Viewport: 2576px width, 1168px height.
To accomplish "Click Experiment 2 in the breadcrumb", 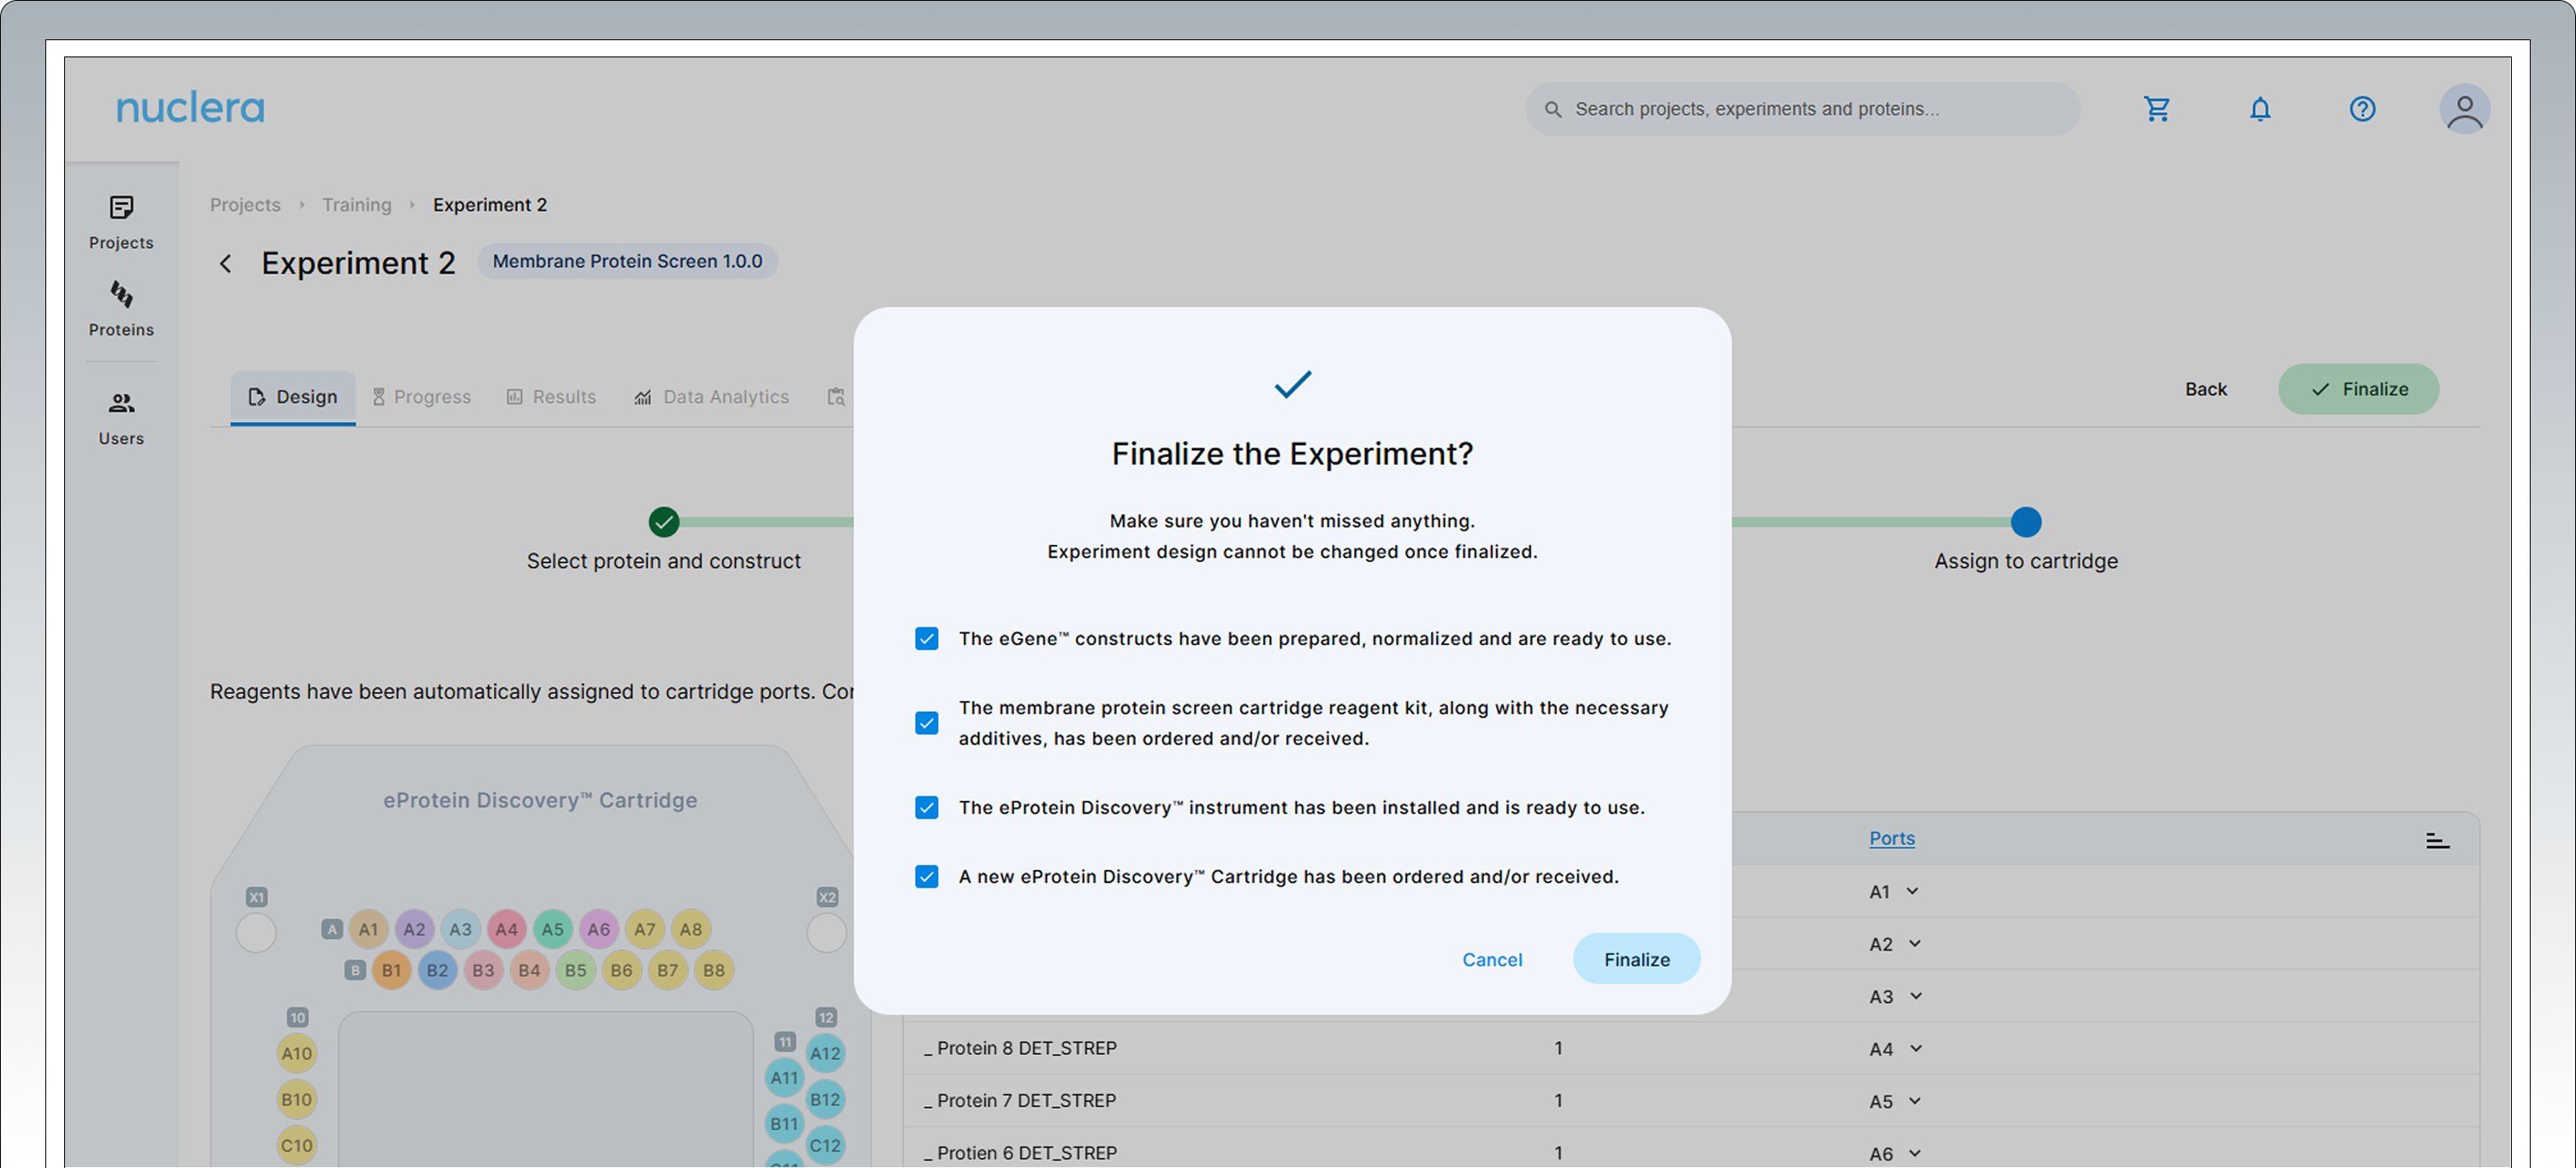I will point(490,205).
